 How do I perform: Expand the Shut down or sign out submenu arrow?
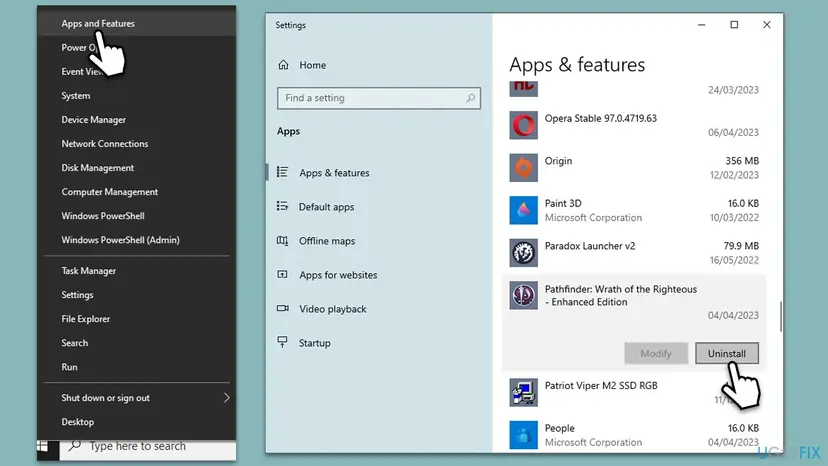click(227, 398)
